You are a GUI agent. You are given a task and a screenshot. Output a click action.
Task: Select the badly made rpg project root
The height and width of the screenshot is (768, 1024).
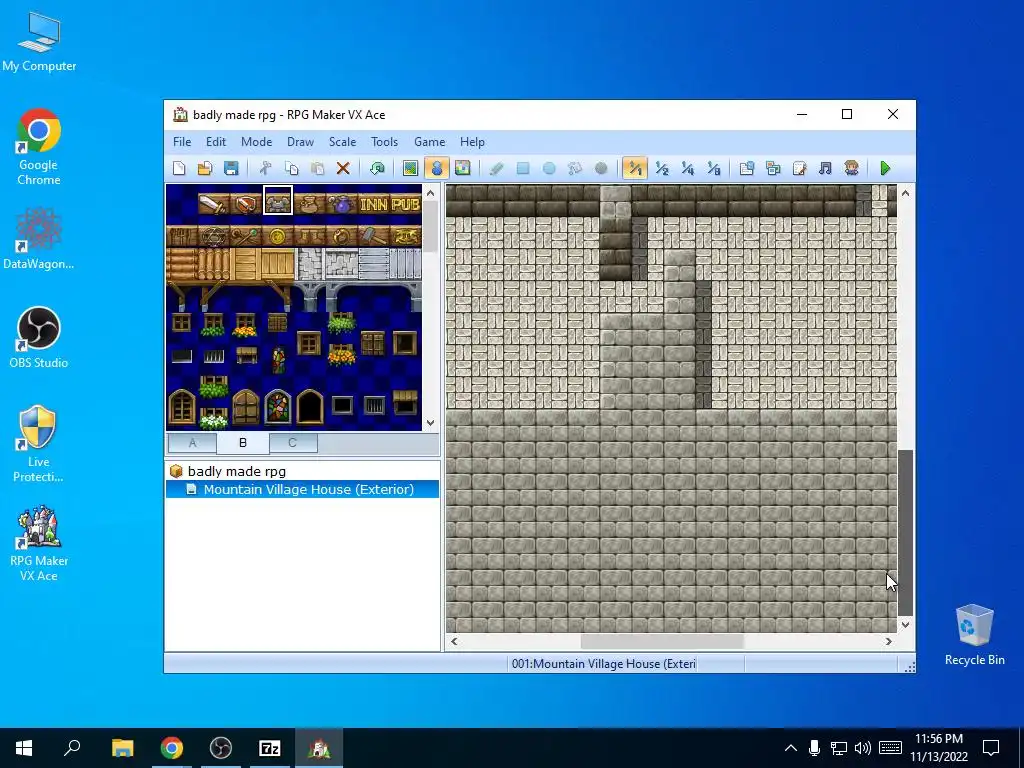coord(236,471)
